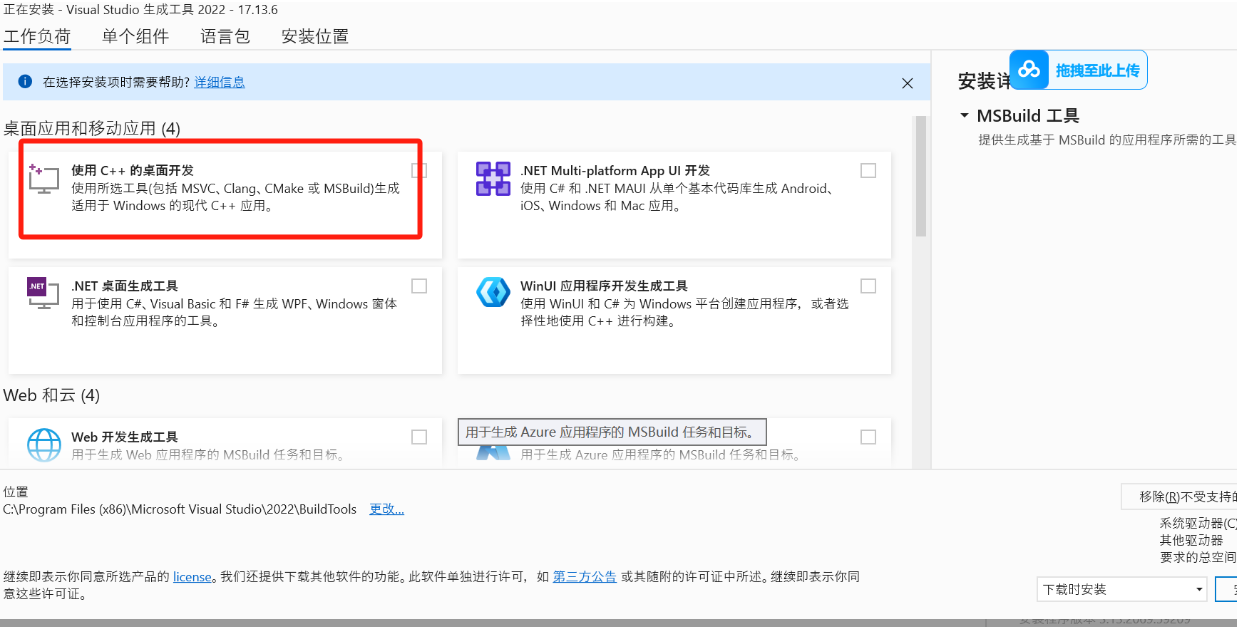This screenshot has width=1237, height=627.
Task: Check the .NET Multi-platform App UI 开发 checkbox
Action: click(x=868, y=171)
